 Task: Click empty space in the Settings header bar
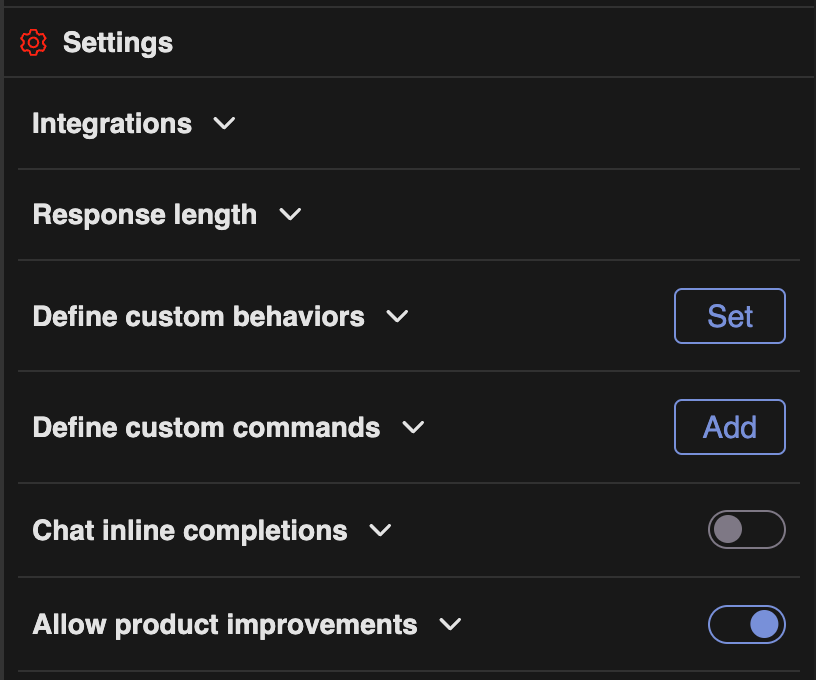tap(500, 43)
